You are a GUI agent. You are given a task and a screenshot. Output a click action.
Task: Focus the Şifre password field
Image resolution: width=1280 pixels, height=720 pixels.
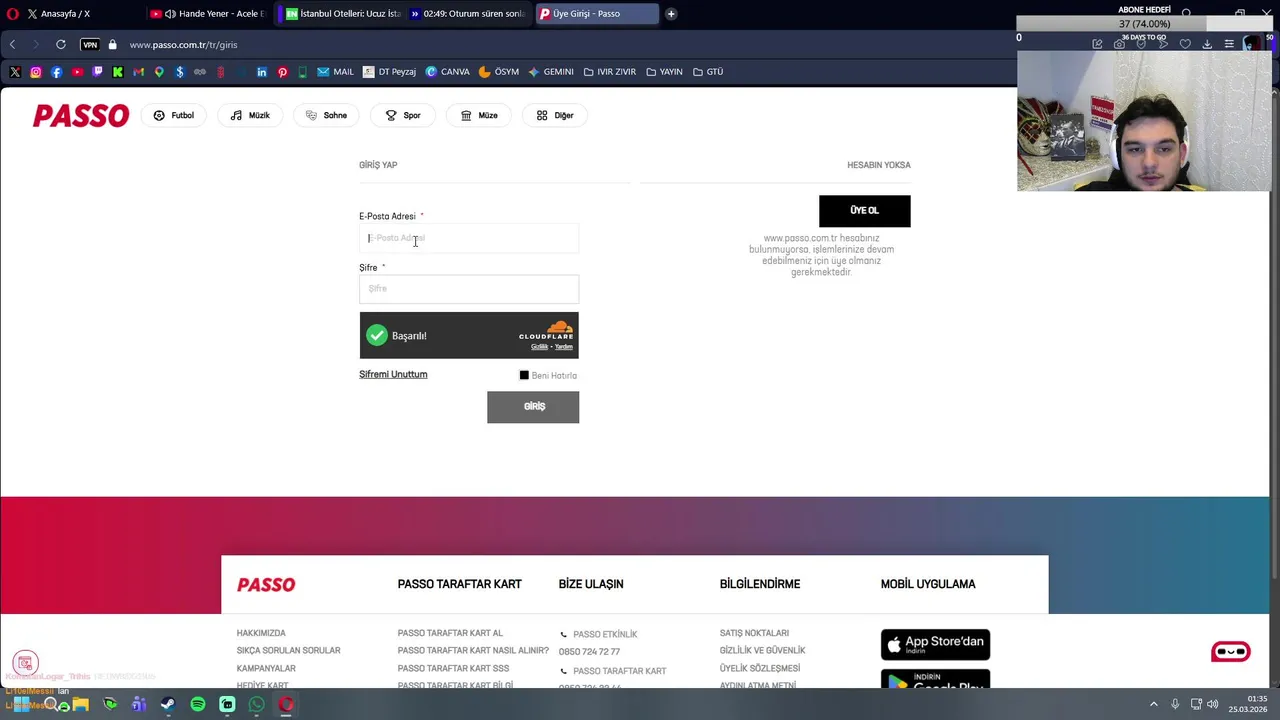pos(469,289)
